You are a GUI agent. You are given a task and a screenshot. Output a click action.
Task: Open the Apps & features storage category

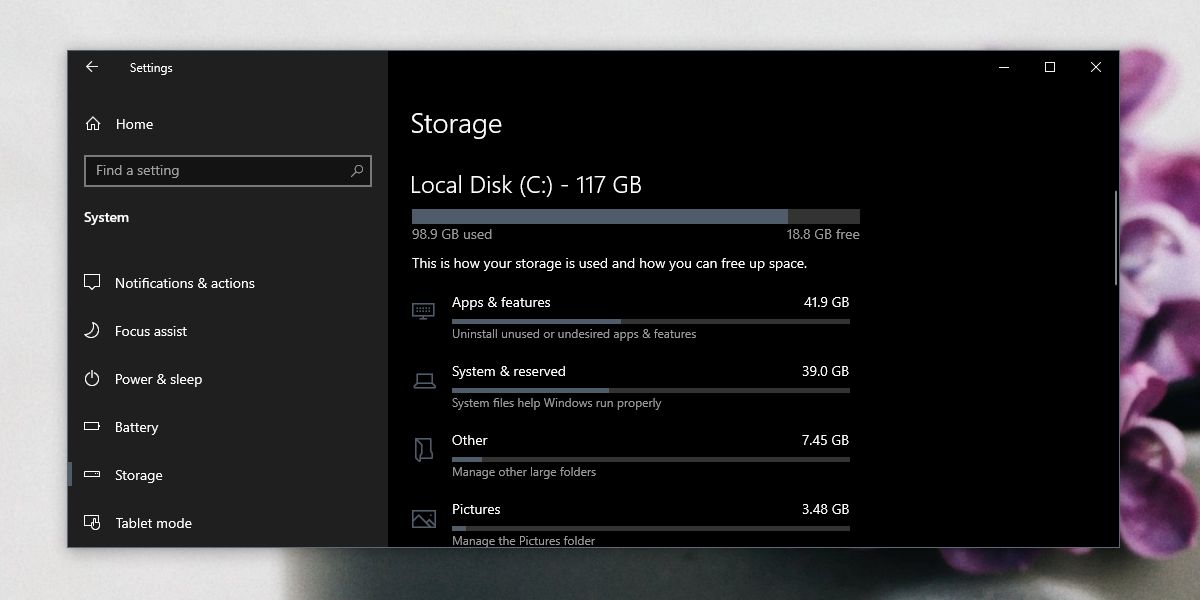pos(630,317)
